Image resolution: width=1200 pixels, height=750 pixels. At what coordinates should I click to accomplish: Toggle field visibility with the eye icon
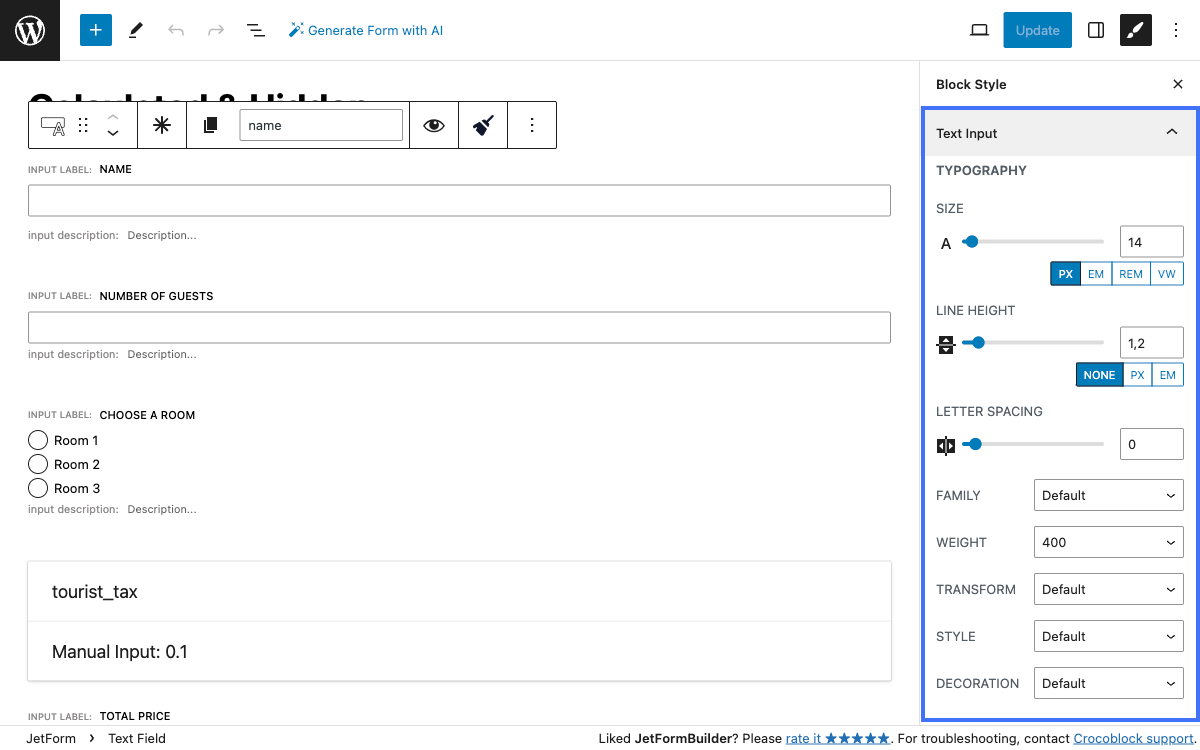click(433, 124)
